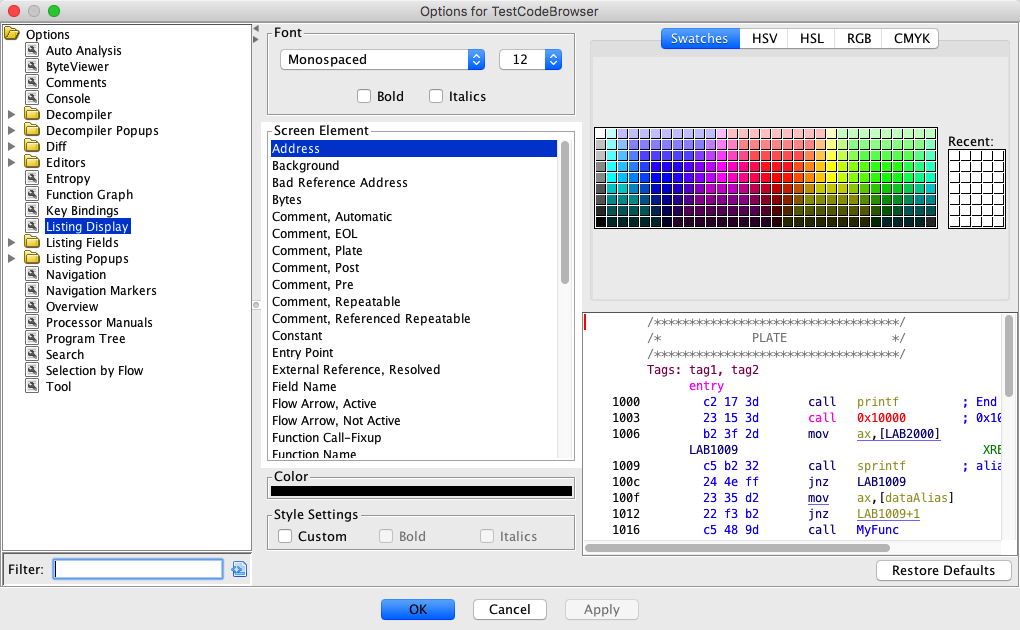
Task: Toggle the Custom style settings checkbox
Action: tap(286, 537)
